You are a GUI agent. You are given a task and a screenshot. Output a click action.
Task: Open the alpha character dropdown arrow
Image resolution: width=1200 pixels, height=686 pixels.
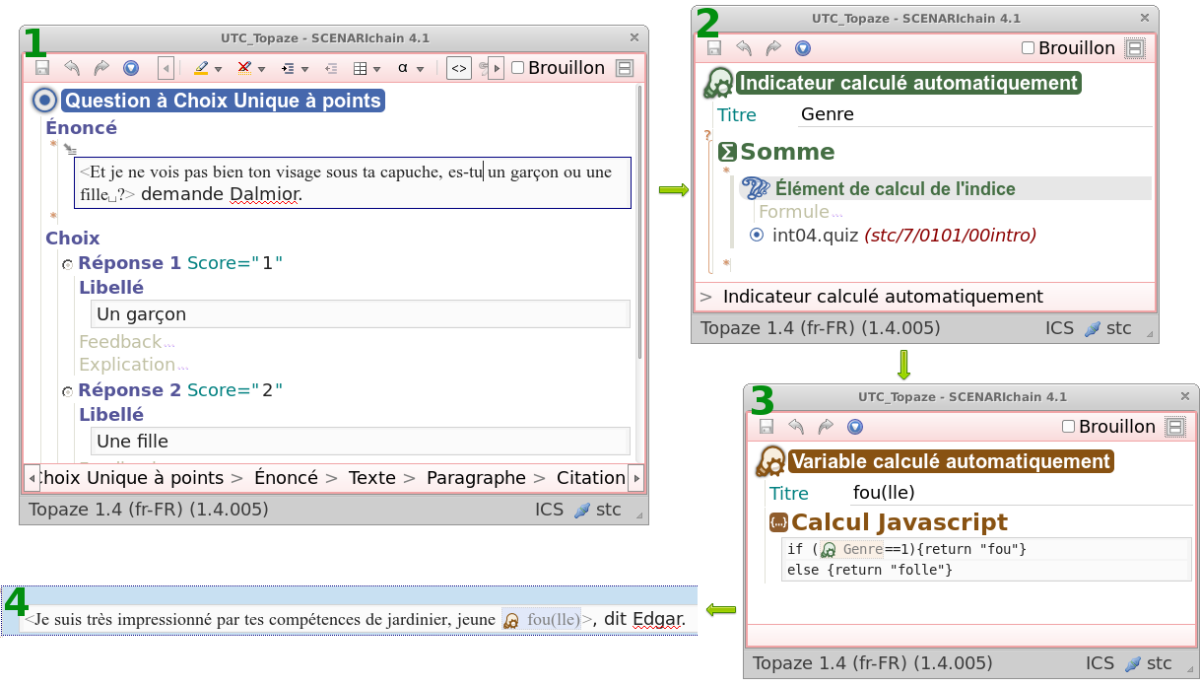point(421,69)
